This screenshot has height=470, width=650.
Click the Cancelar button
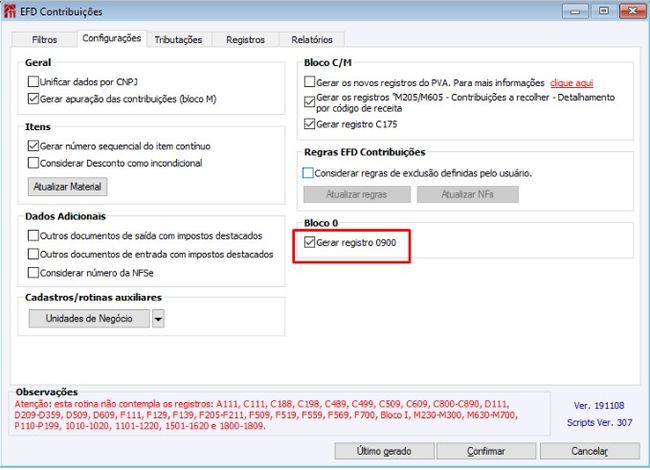tap(589, 451)
